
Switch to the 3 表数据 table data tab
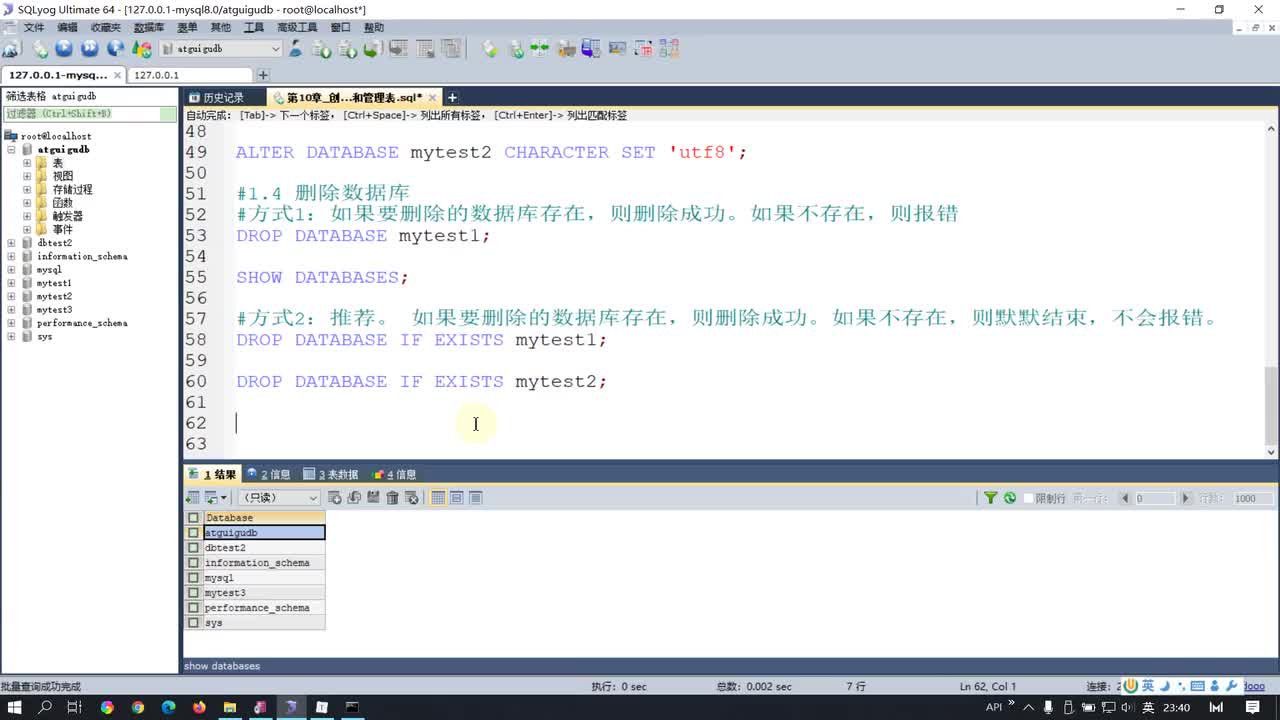(x=331, y=474)
